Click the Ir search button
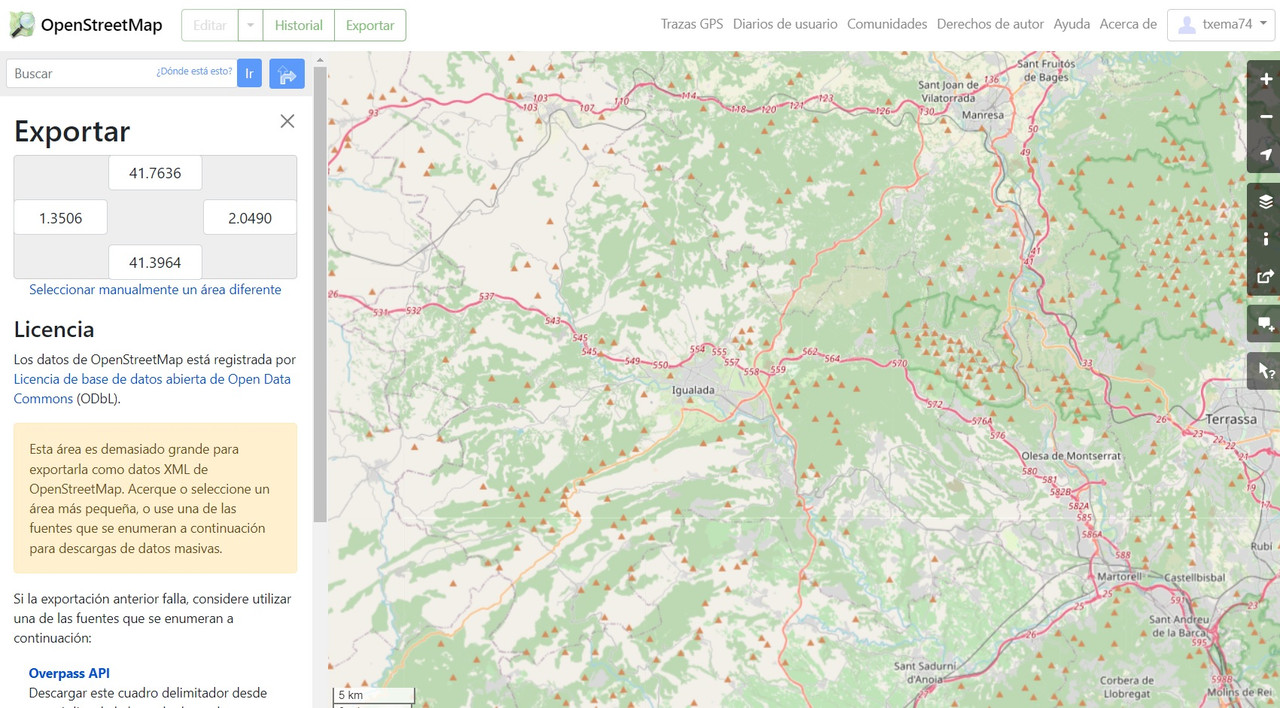The height and width of the screenshot is (708, 1280). coord(249,73)
